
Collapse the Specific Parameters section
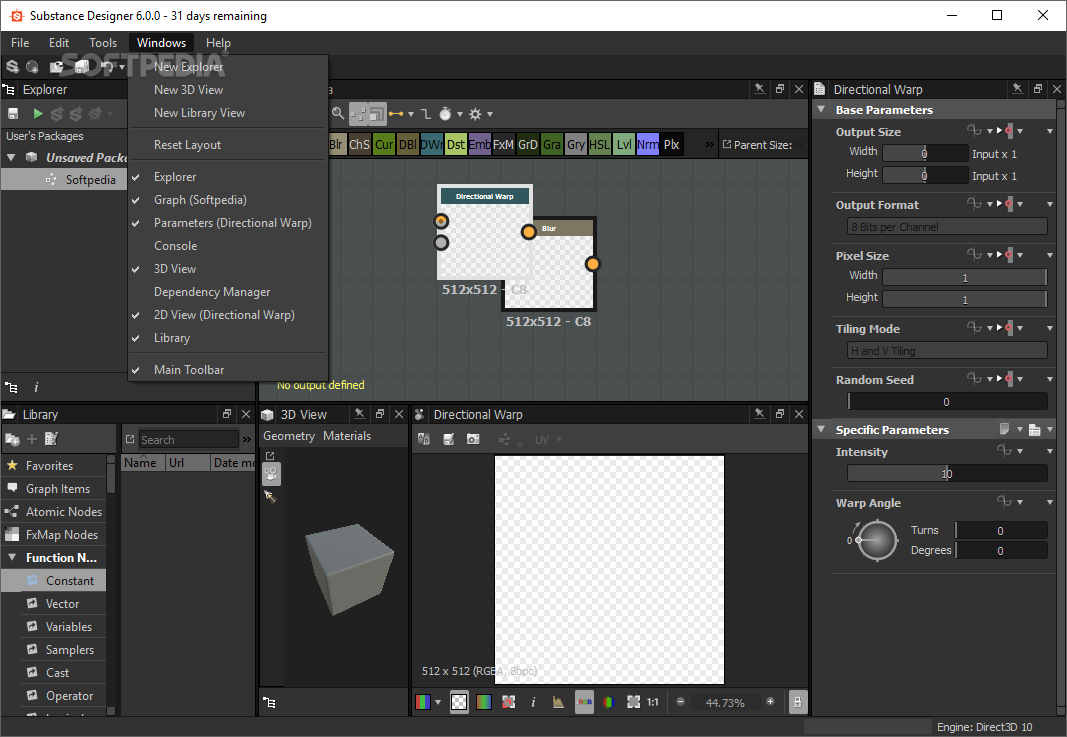pos(821,429)
